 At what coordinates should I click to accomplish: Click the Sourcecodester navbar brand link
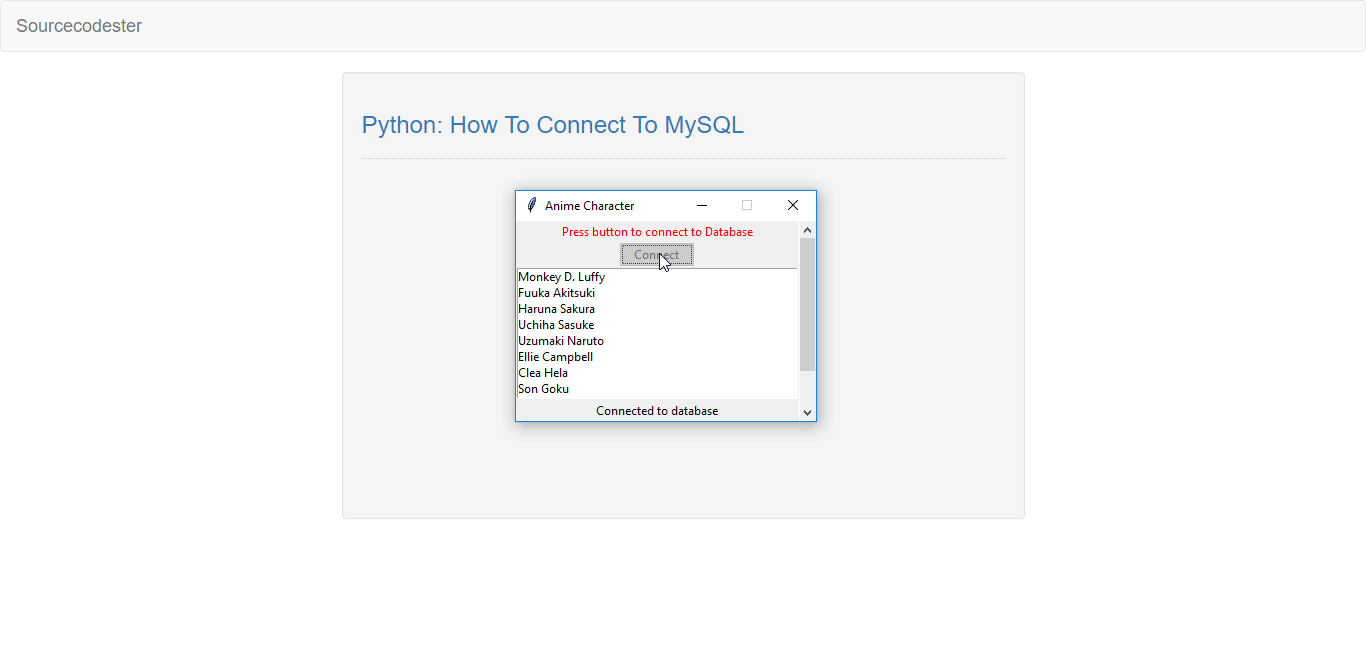(x=79, y=26)
